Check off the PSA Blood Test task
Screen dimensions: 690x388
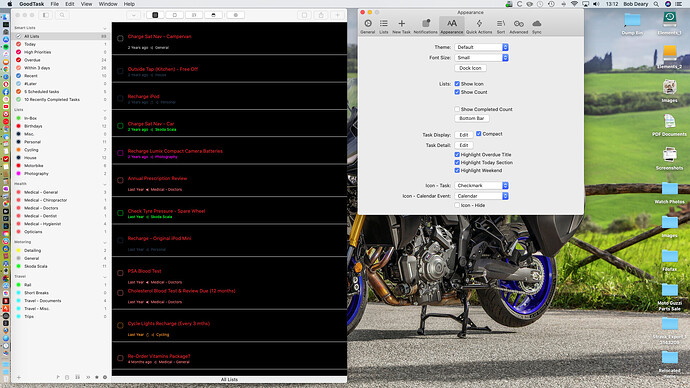point(120,273)
